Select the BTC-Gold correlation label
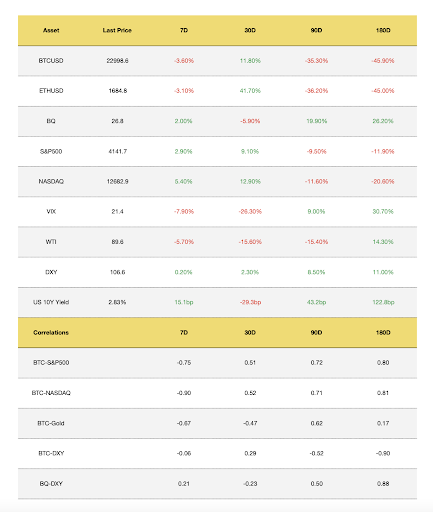The width and height of the screenshot is (433, 512). [x=51, y=423]
